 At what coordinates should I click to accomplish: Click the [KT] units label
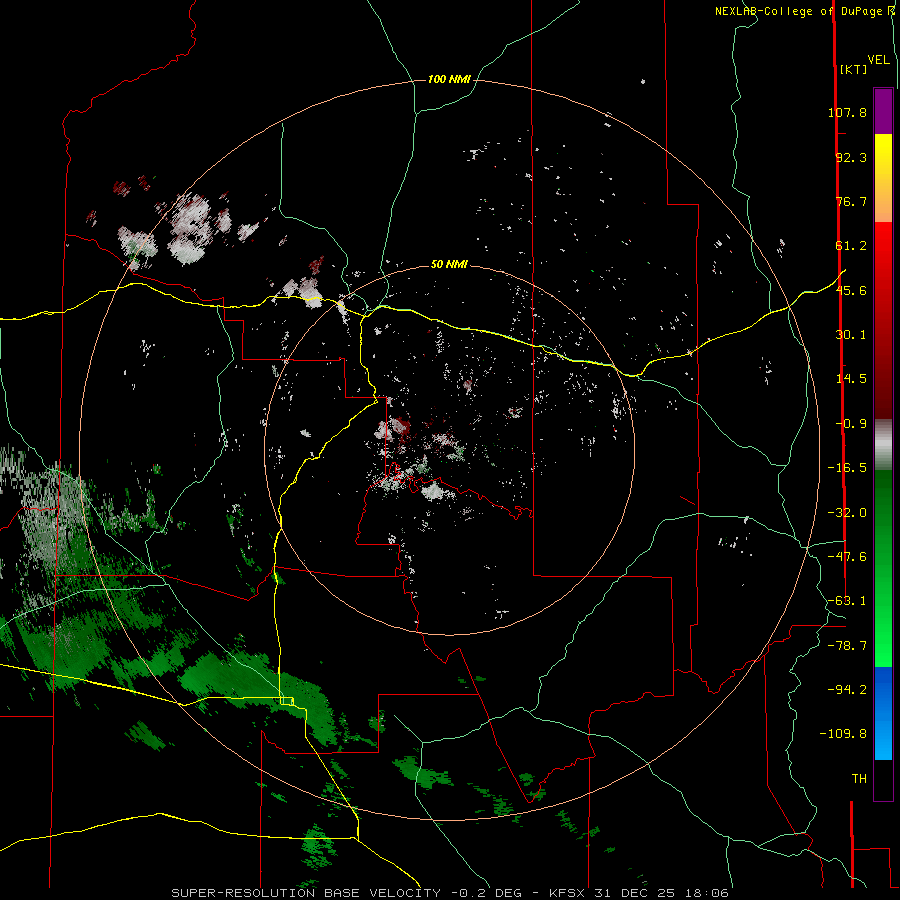tap(853, 69)
